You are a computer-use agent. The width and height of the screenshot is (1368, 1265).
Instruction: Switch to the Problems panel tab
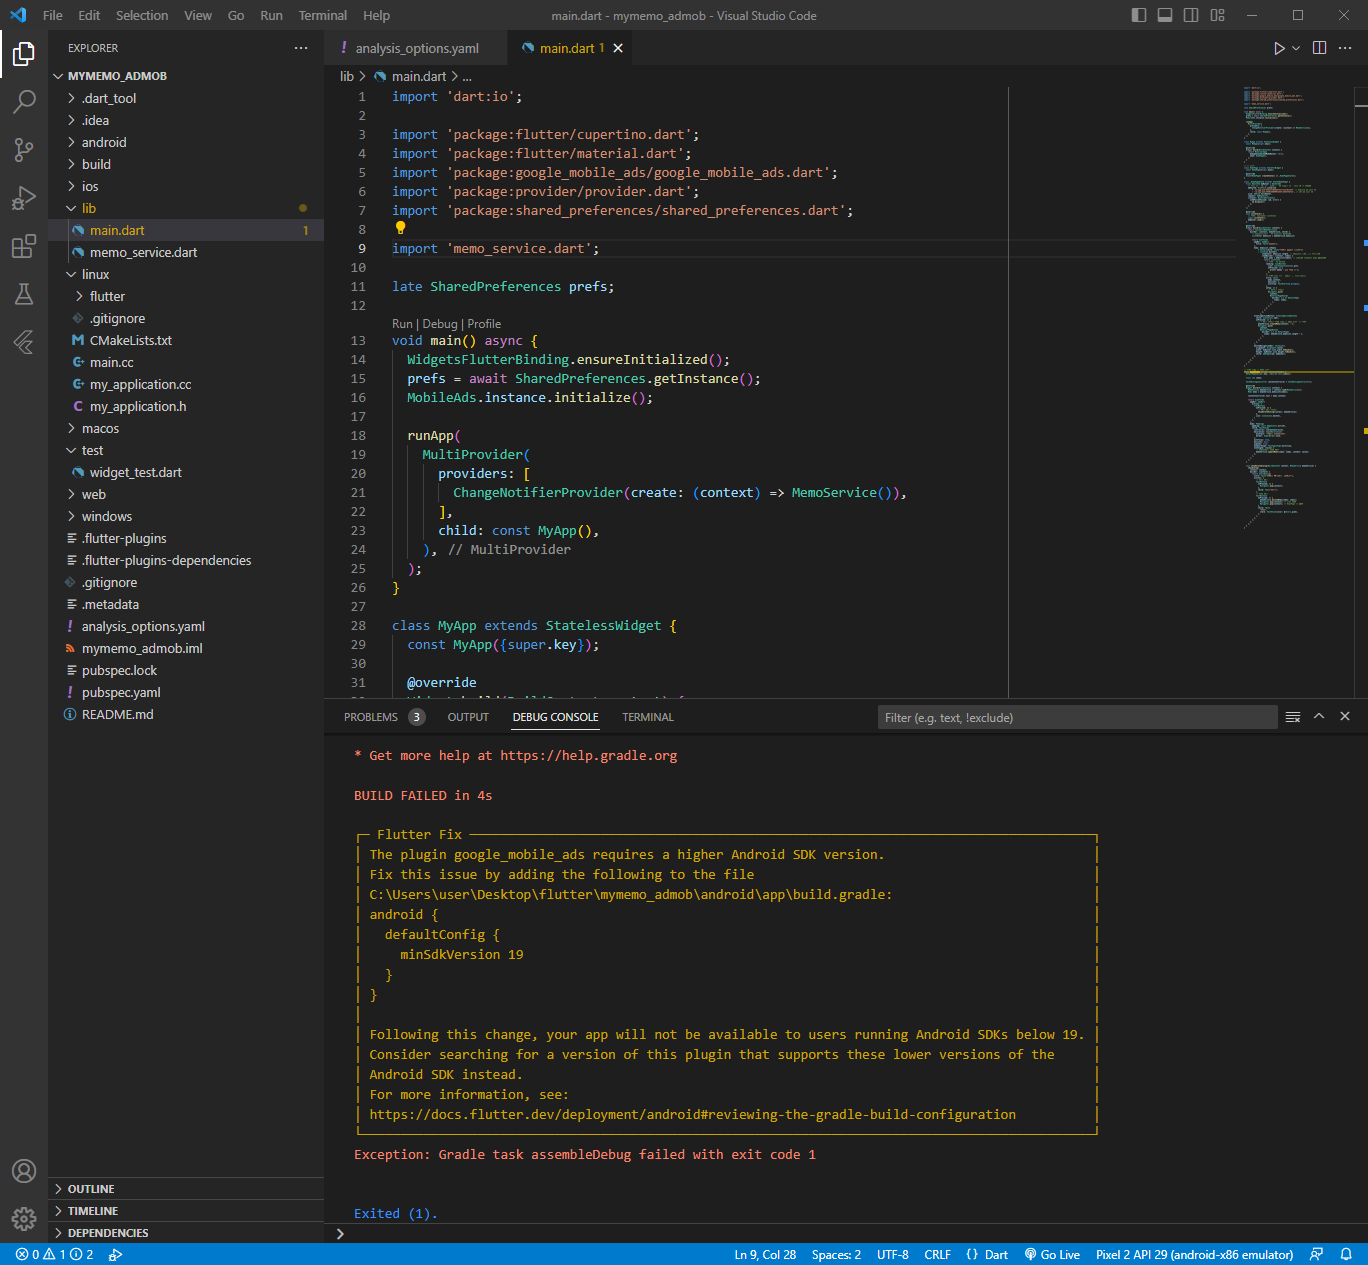point(384,717)
